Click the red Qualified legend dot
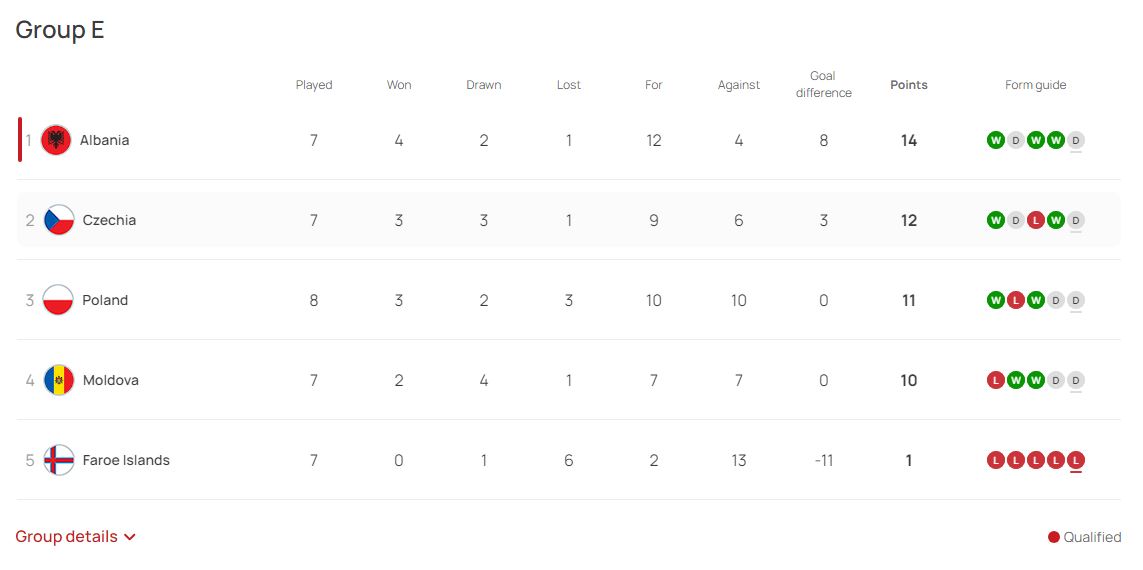The image size is (1143, 570). 1054,537
